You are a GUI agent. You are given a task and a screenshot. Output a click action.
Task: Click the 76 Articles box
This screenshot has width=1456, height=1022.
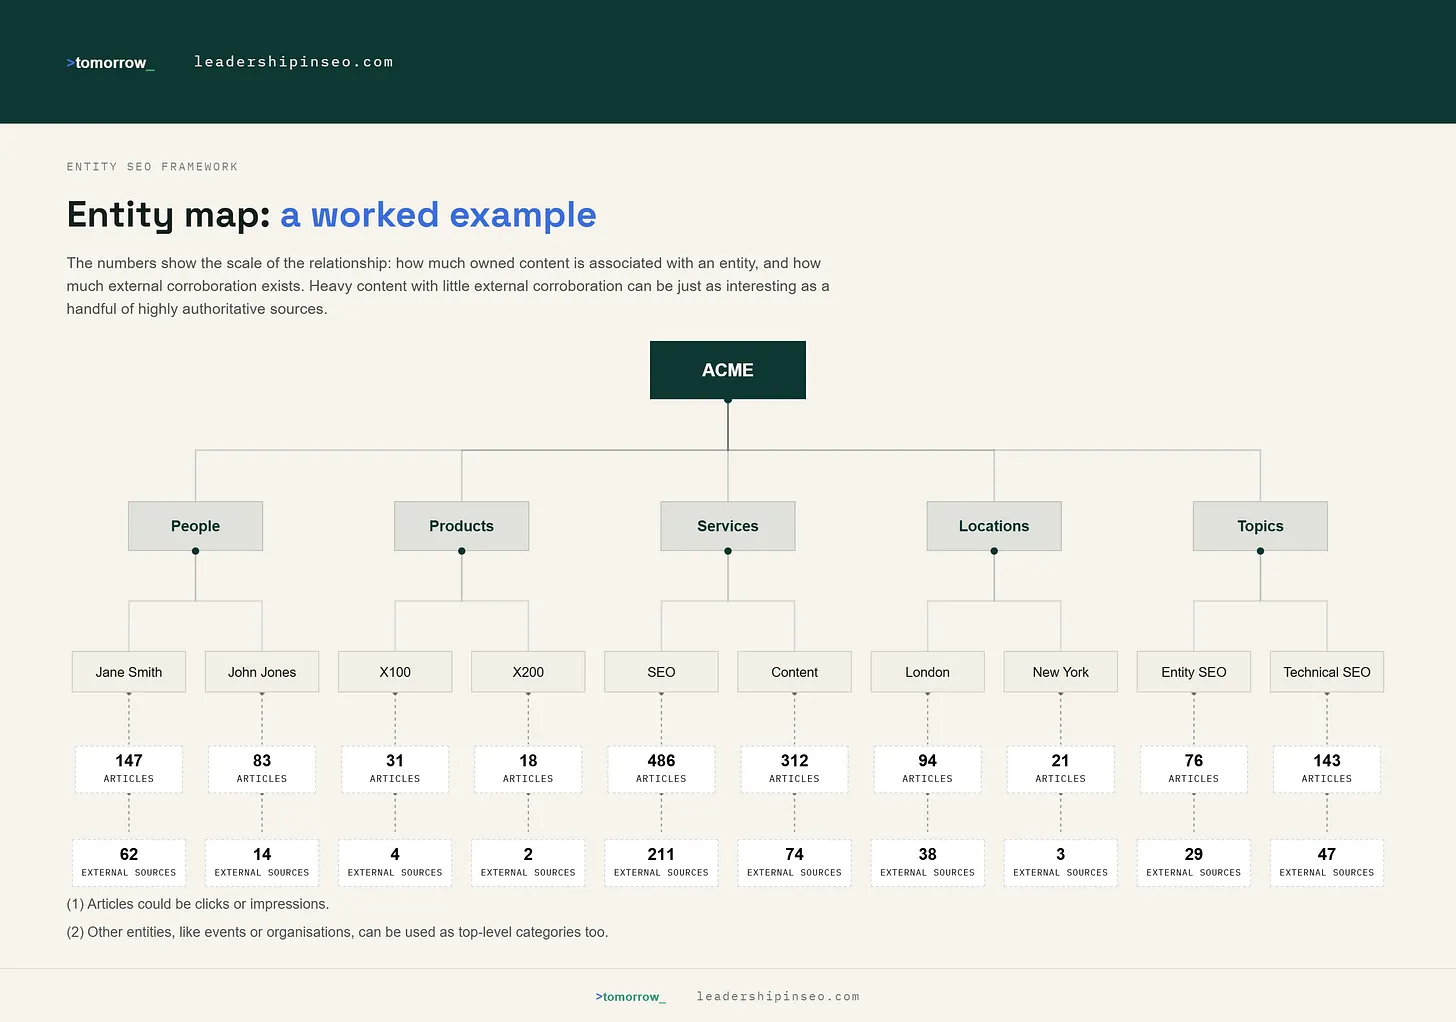tap(1194, 769)
